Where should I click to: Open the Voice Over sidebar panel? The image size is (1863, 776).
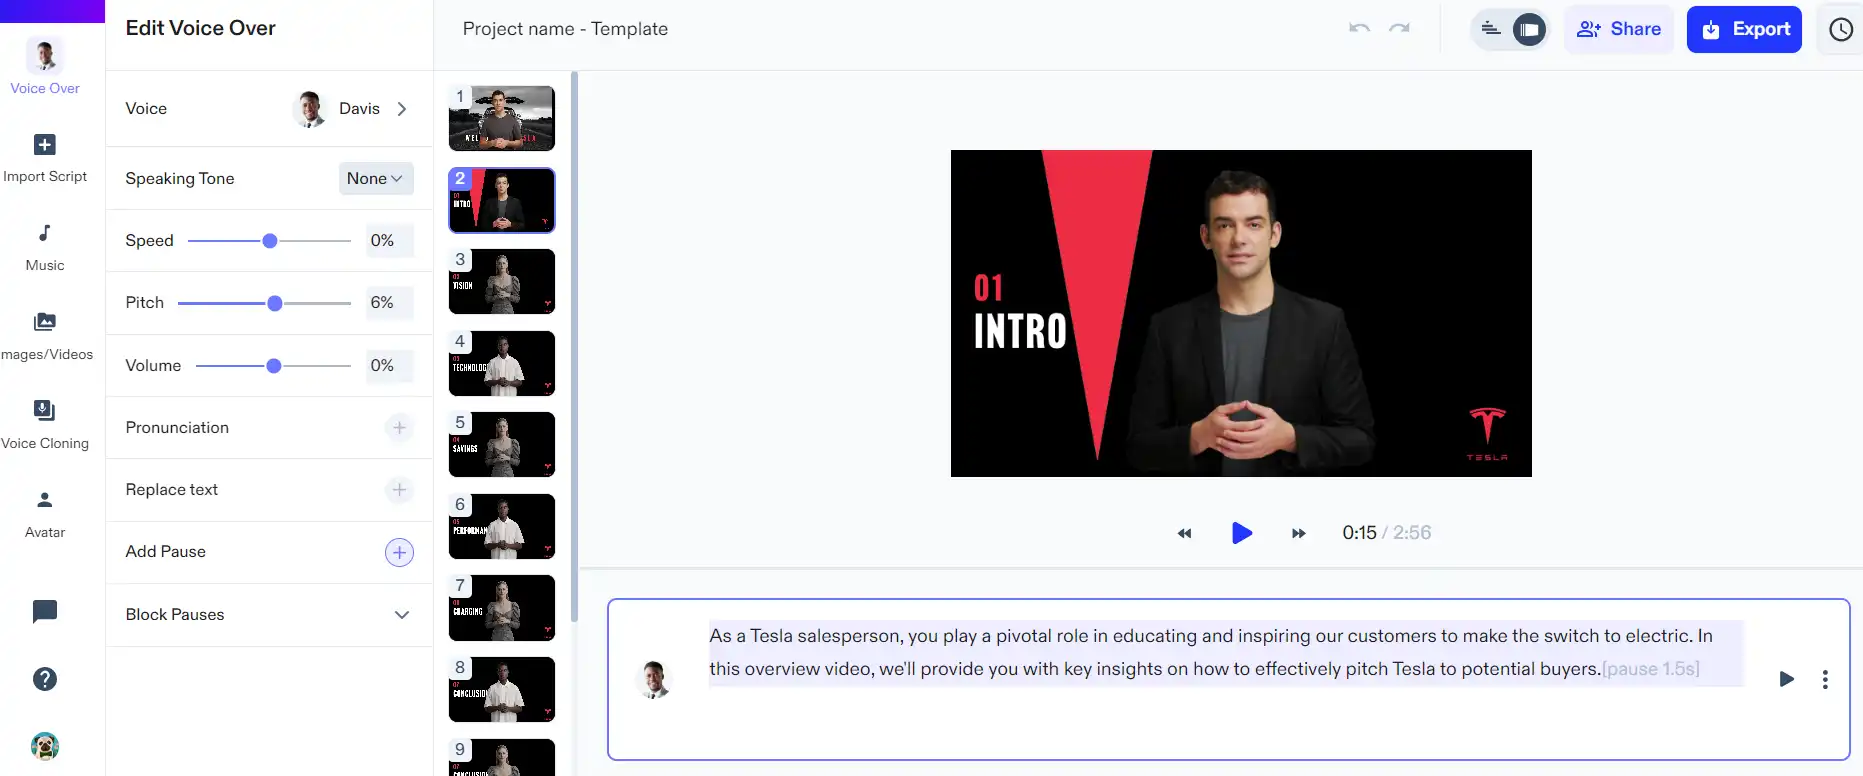click(45, 66)
